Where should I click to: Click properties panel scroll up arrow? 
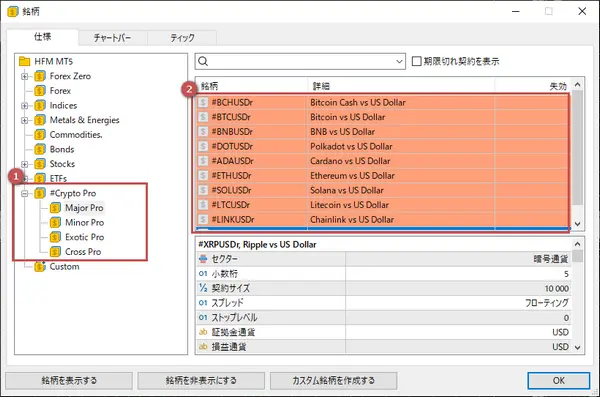pos(578,244)
